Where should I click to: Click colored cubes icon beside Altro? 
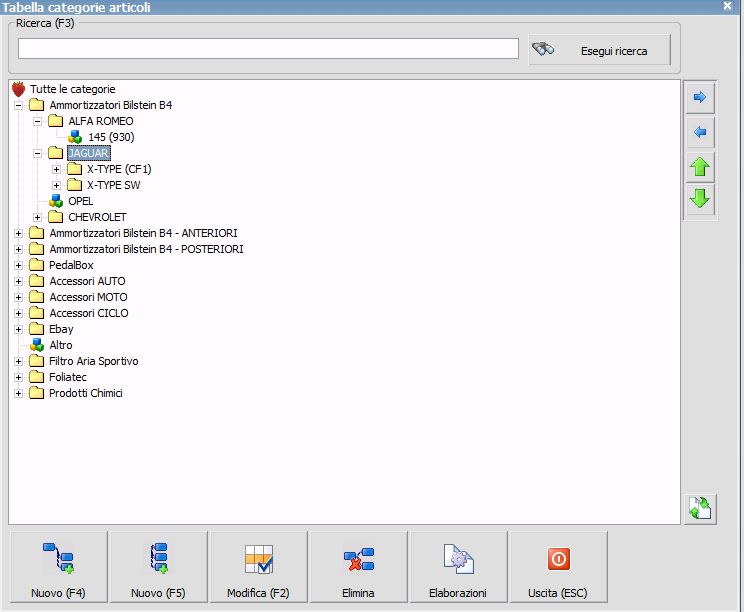(37, 345)
